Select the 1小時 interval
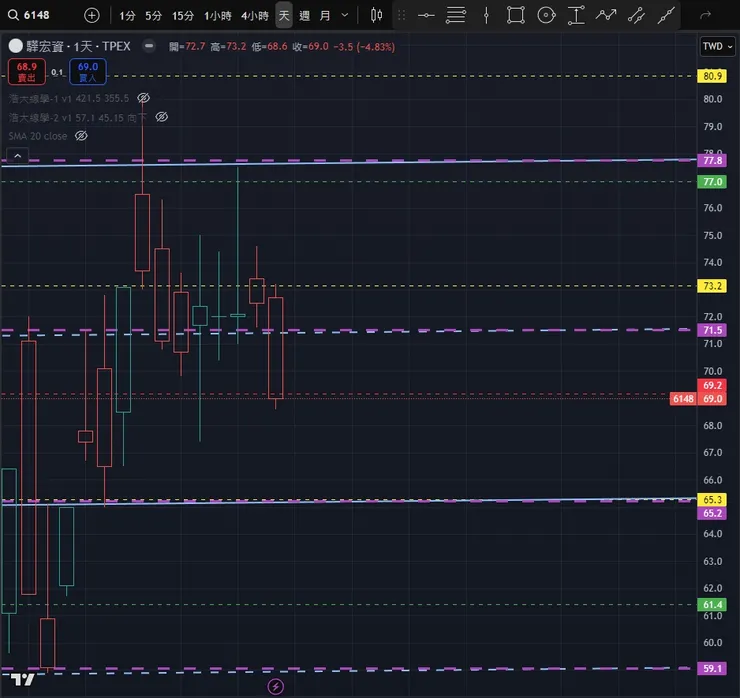This screenshot has width=740, height=698. click(218, 16)
